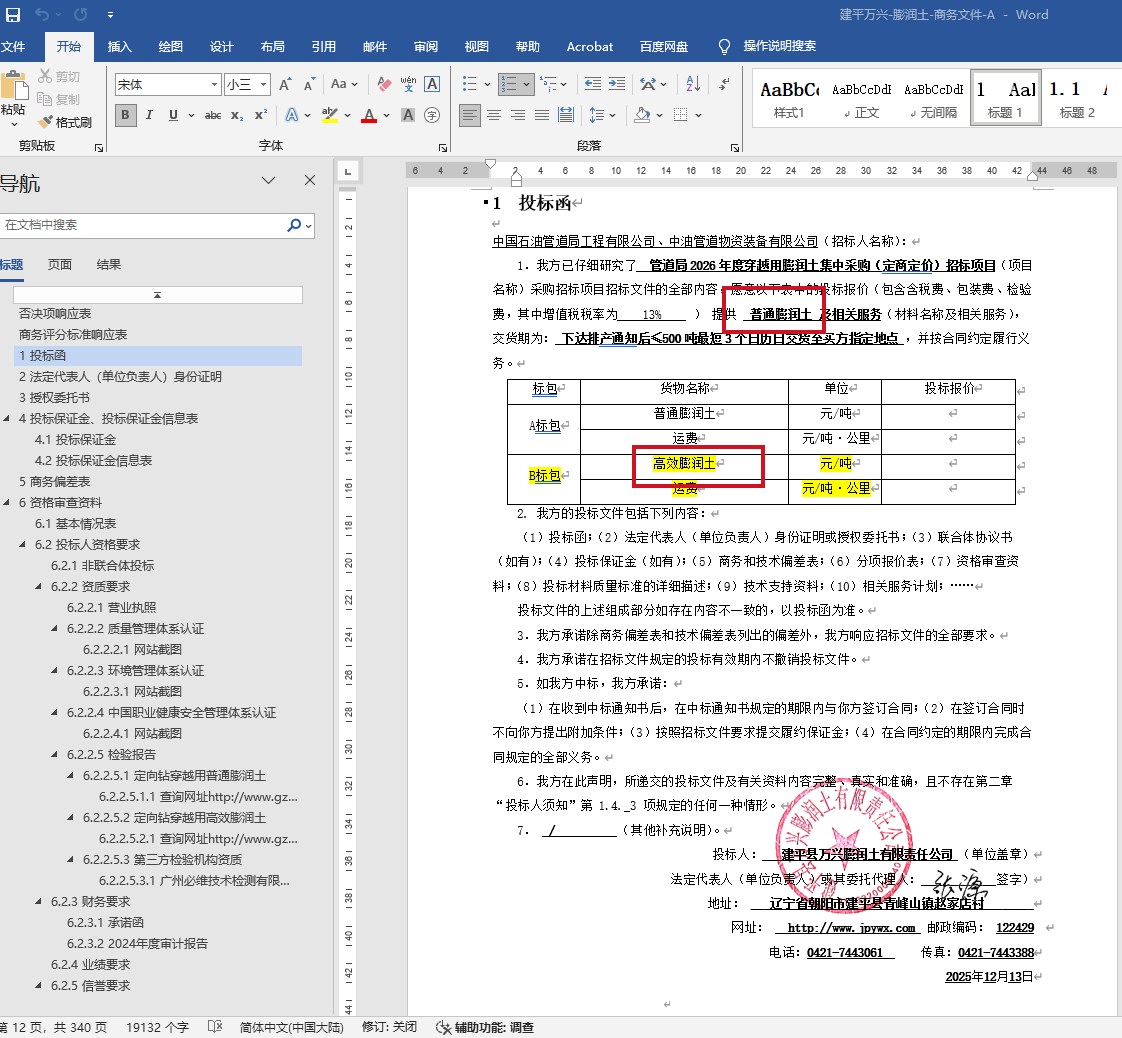Apply strikethrough abc formatting
The width and height of the screenshot is (1122, 1038).
(213, 115)
